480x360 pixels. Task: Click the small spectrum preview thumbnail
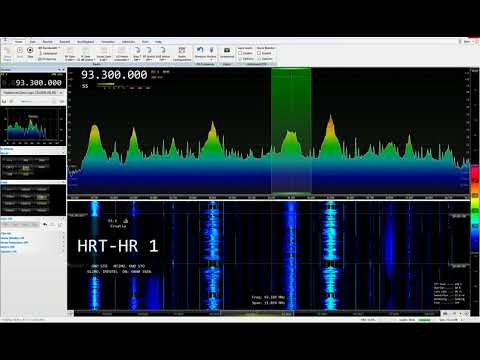[x=33, y=126]
